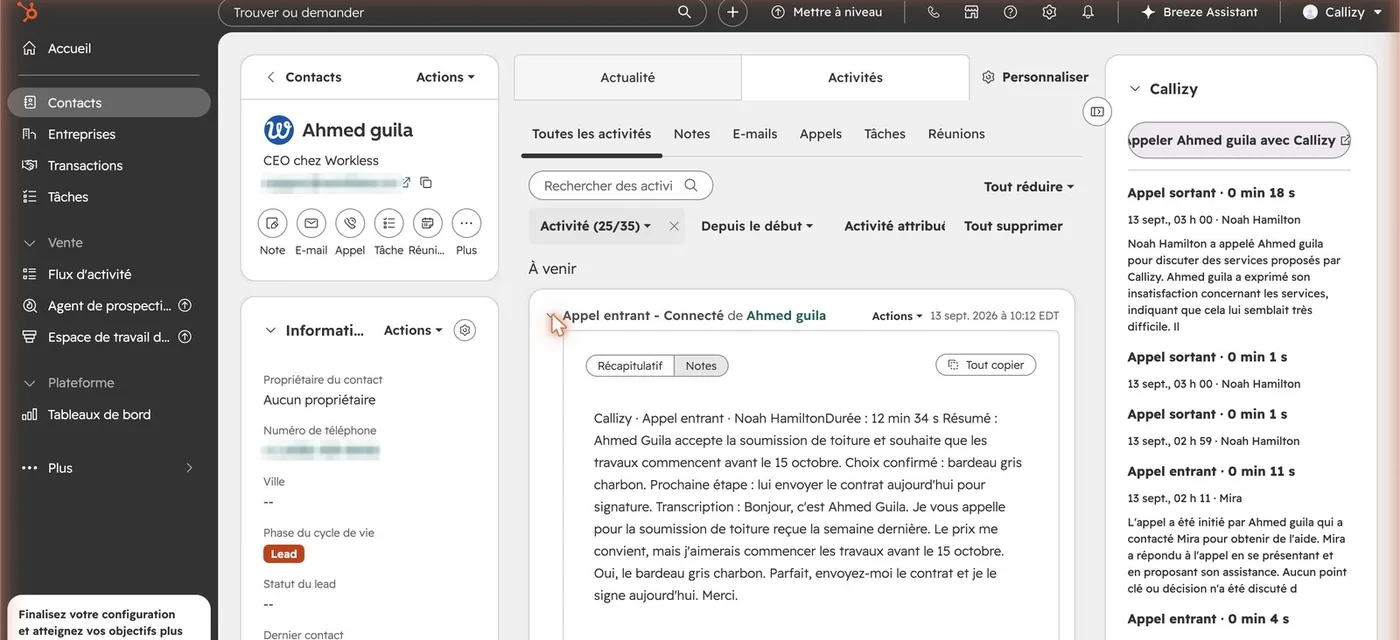
Task: Open the notifications bell icon
Action: (1088, 12)
